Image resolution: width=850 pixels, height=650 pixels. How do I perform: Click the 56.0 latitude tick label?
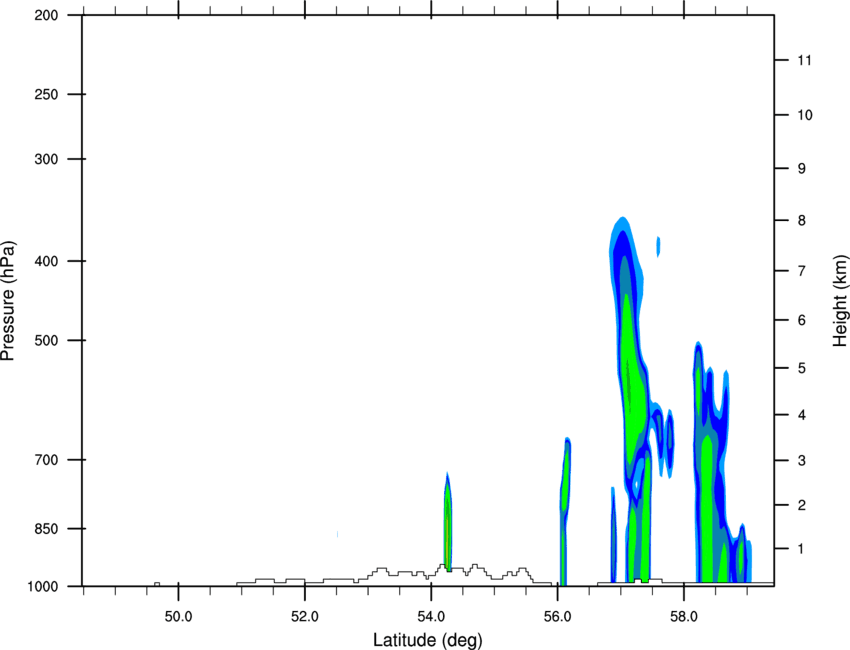point(557,617)
